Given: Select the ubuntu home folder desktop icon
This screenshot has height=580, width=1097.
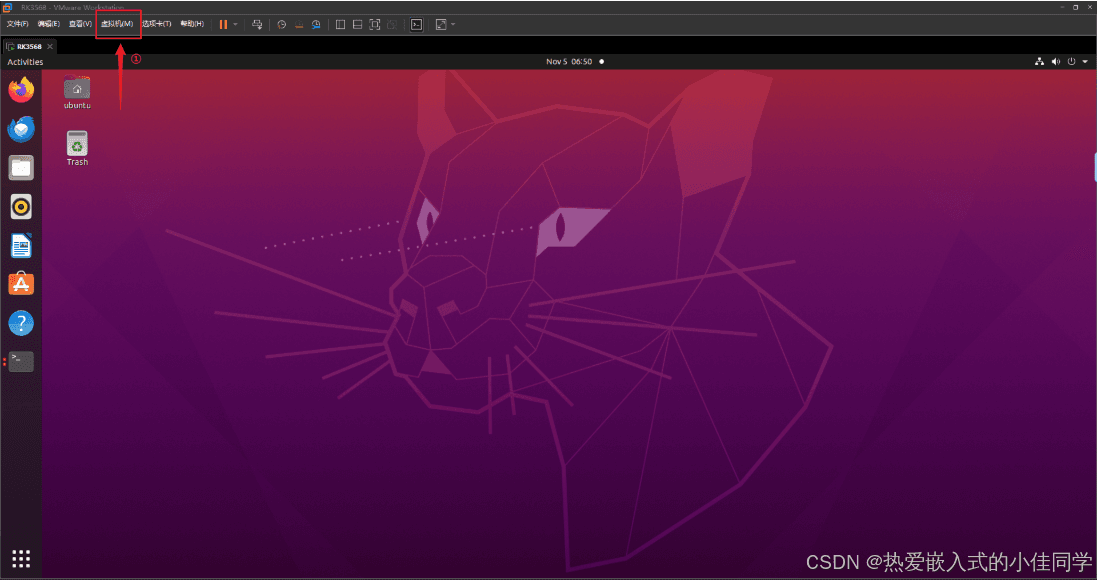Looking at the screenshot, I should (x=77, y=92).
